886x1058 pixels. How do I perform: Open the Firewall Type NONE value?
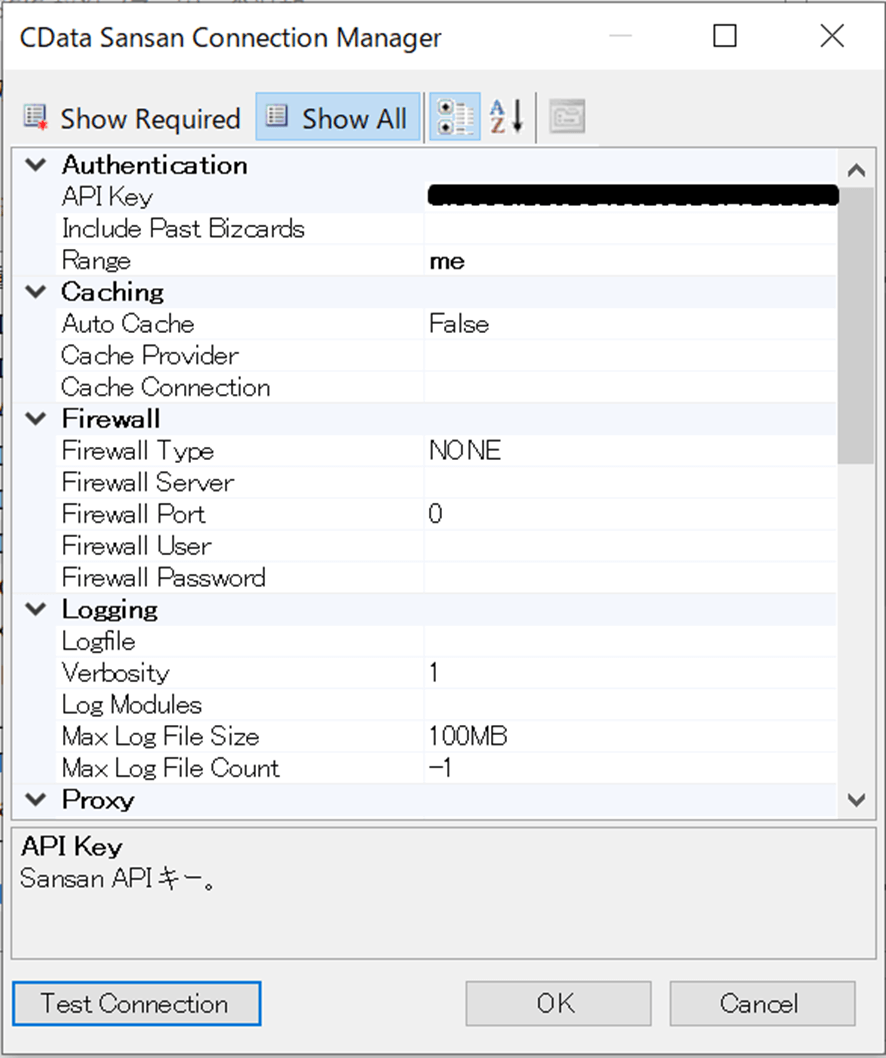(630, 451)
